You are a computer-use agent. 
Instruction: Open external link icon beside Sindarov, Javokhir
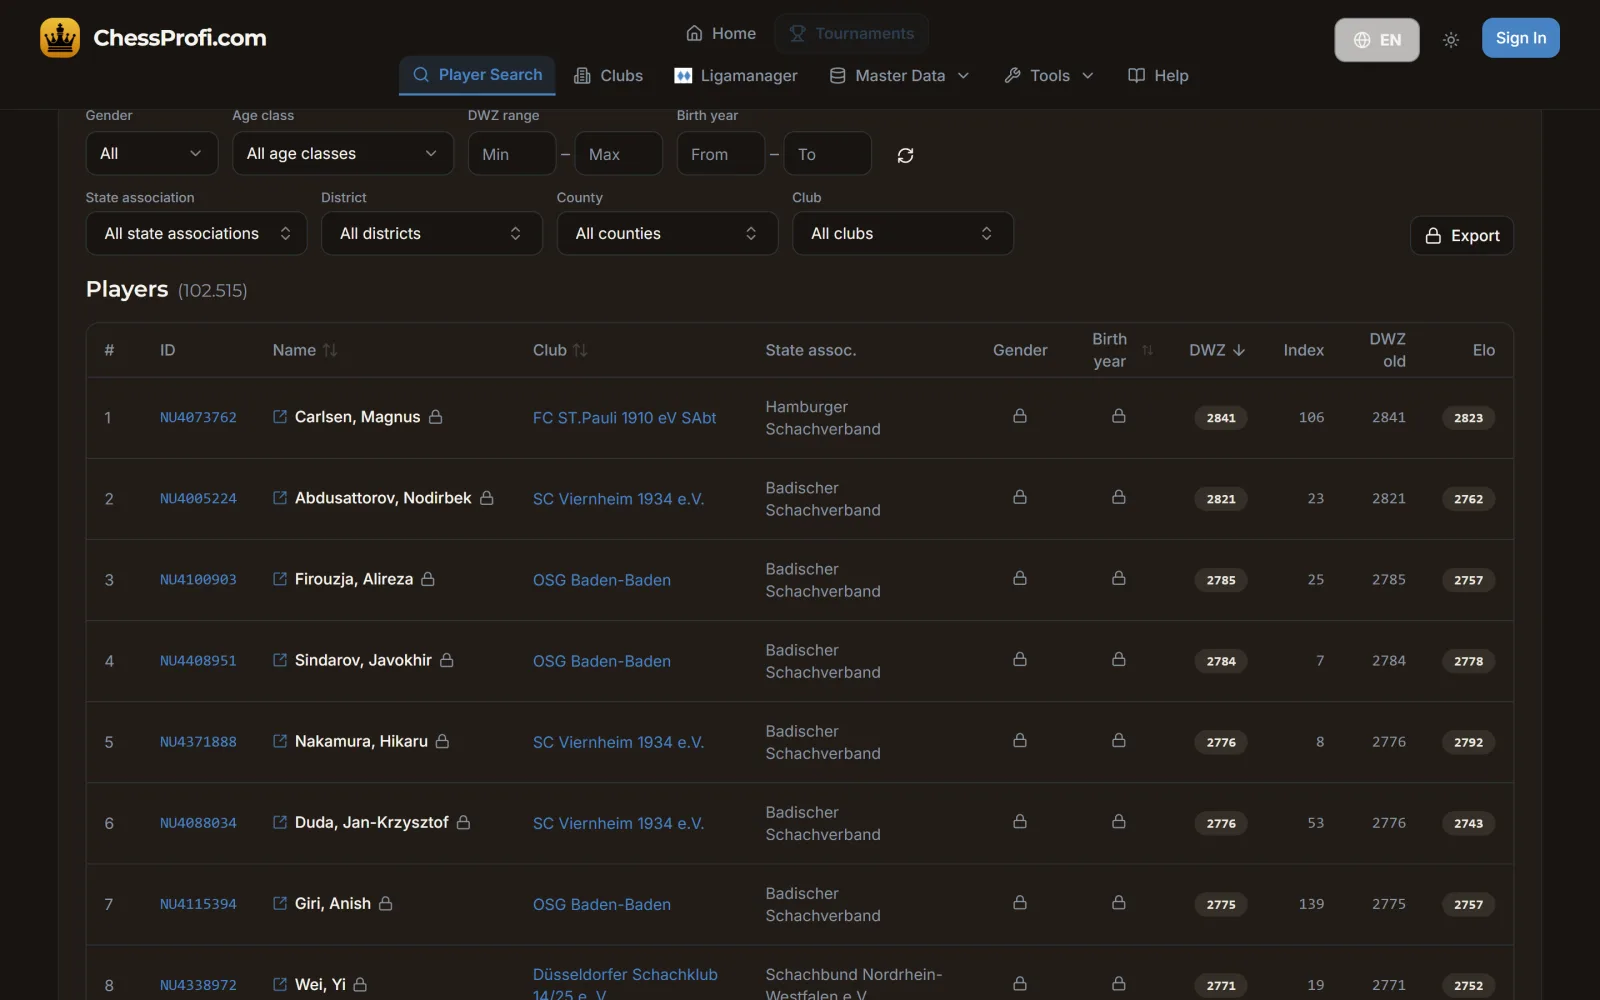(280, 659)
